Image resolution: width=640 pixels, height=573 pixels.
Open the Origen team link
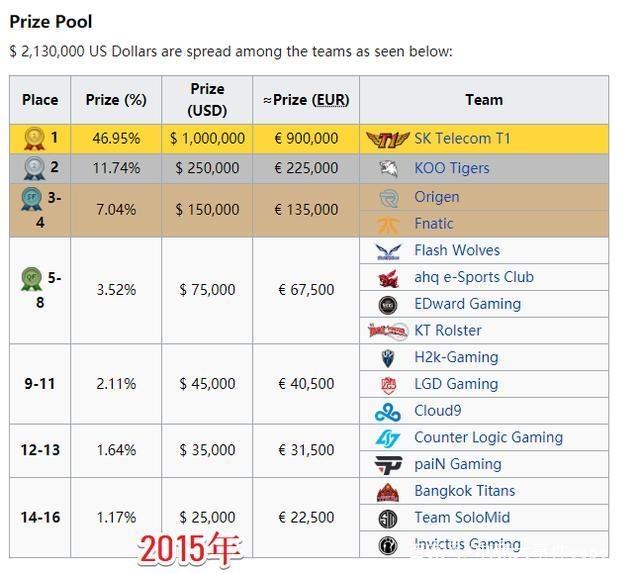pos(437,197)
